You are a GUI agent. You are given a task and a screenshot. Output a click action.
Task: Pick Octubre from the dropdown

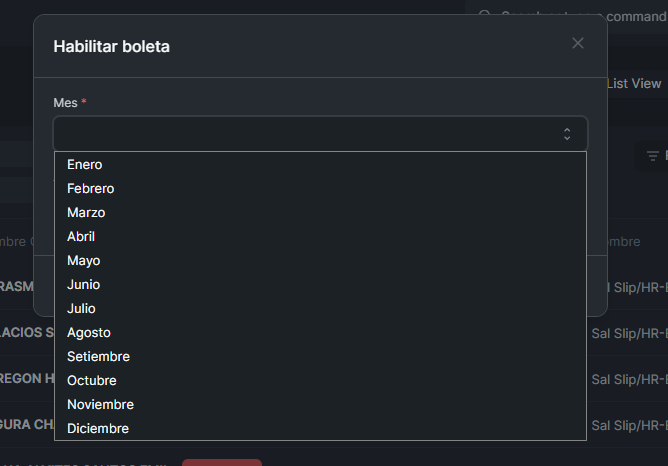pos(92,381)
